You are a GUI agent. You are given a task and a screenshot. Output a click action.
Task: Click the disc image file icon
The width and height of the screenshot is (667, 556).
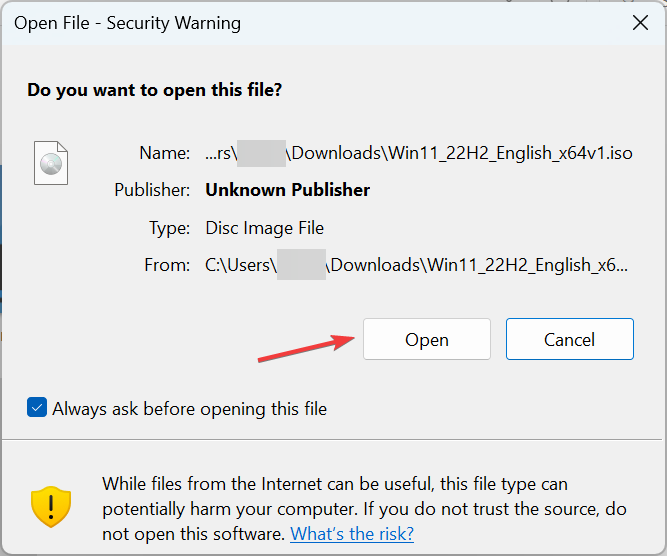click(x=51, y=163)
